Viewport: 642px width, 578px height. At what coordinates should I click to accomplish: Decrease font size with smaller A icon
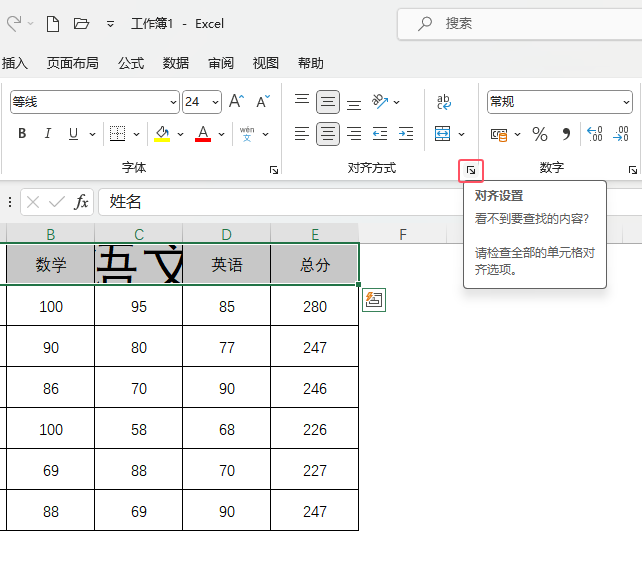263,101
